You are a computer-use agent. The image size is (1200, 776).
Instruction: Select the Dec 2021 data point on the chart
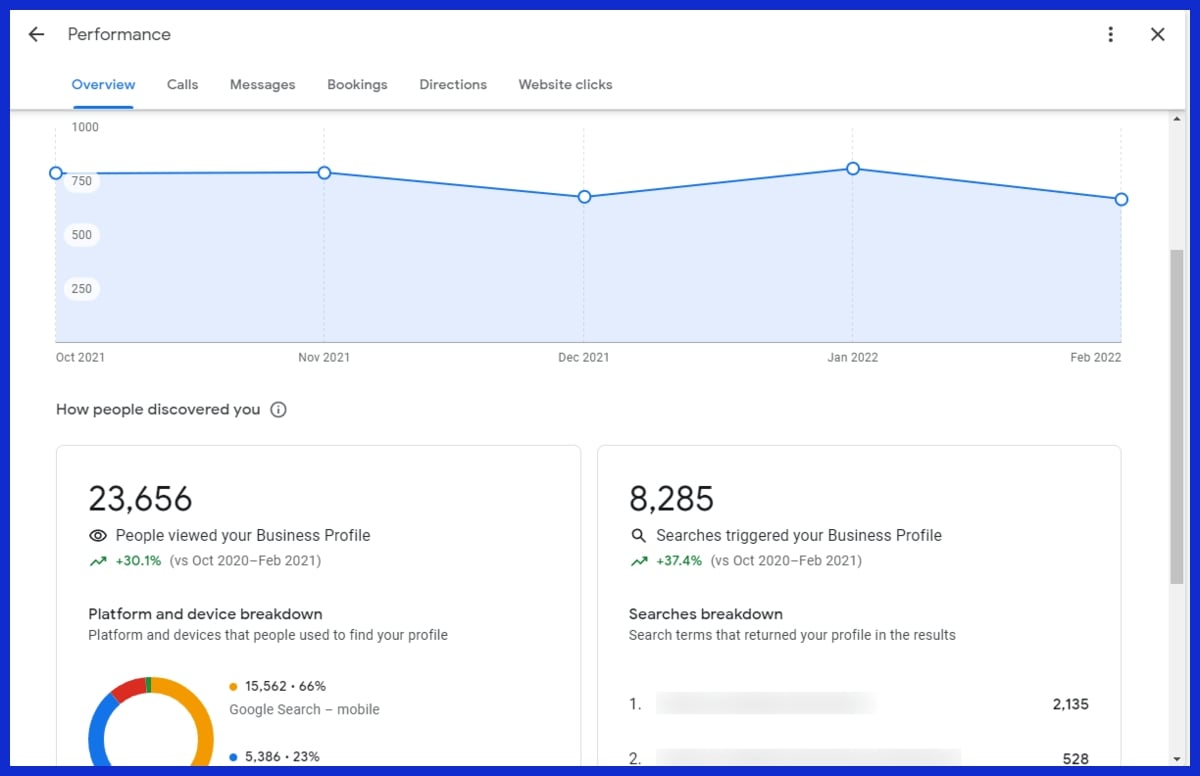point(584,197)
